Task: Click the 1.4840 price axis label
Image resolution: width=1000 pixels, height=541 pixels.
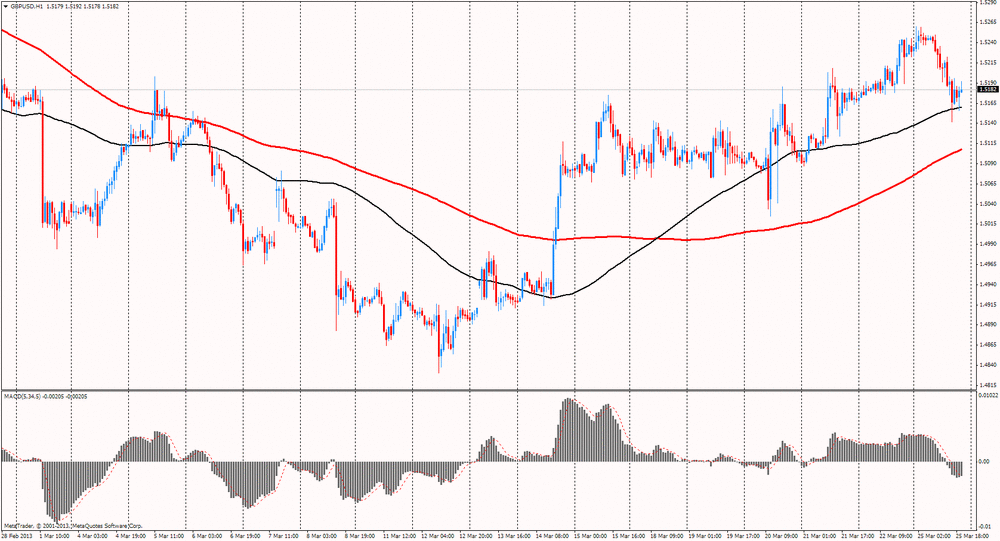Action: click(x=988, y=364)
